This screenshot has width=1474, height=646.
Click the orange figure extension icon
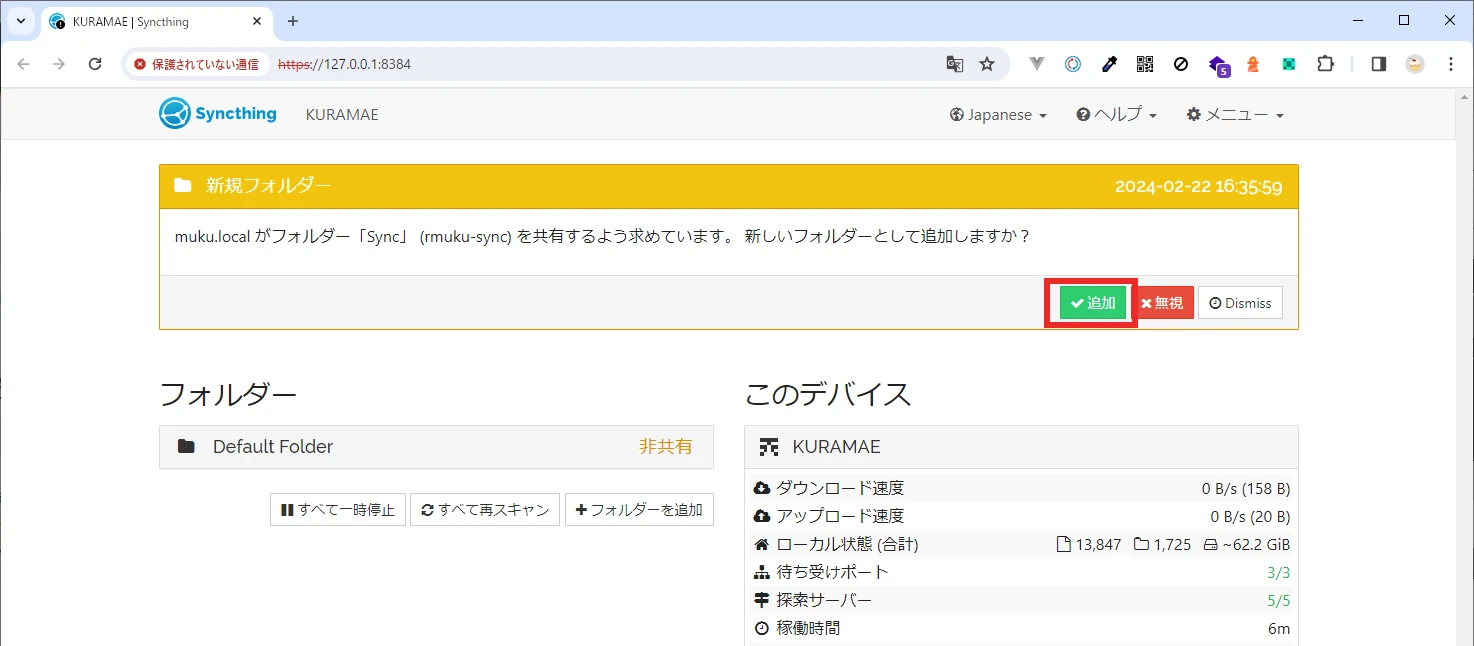(x=1253, y=64)
